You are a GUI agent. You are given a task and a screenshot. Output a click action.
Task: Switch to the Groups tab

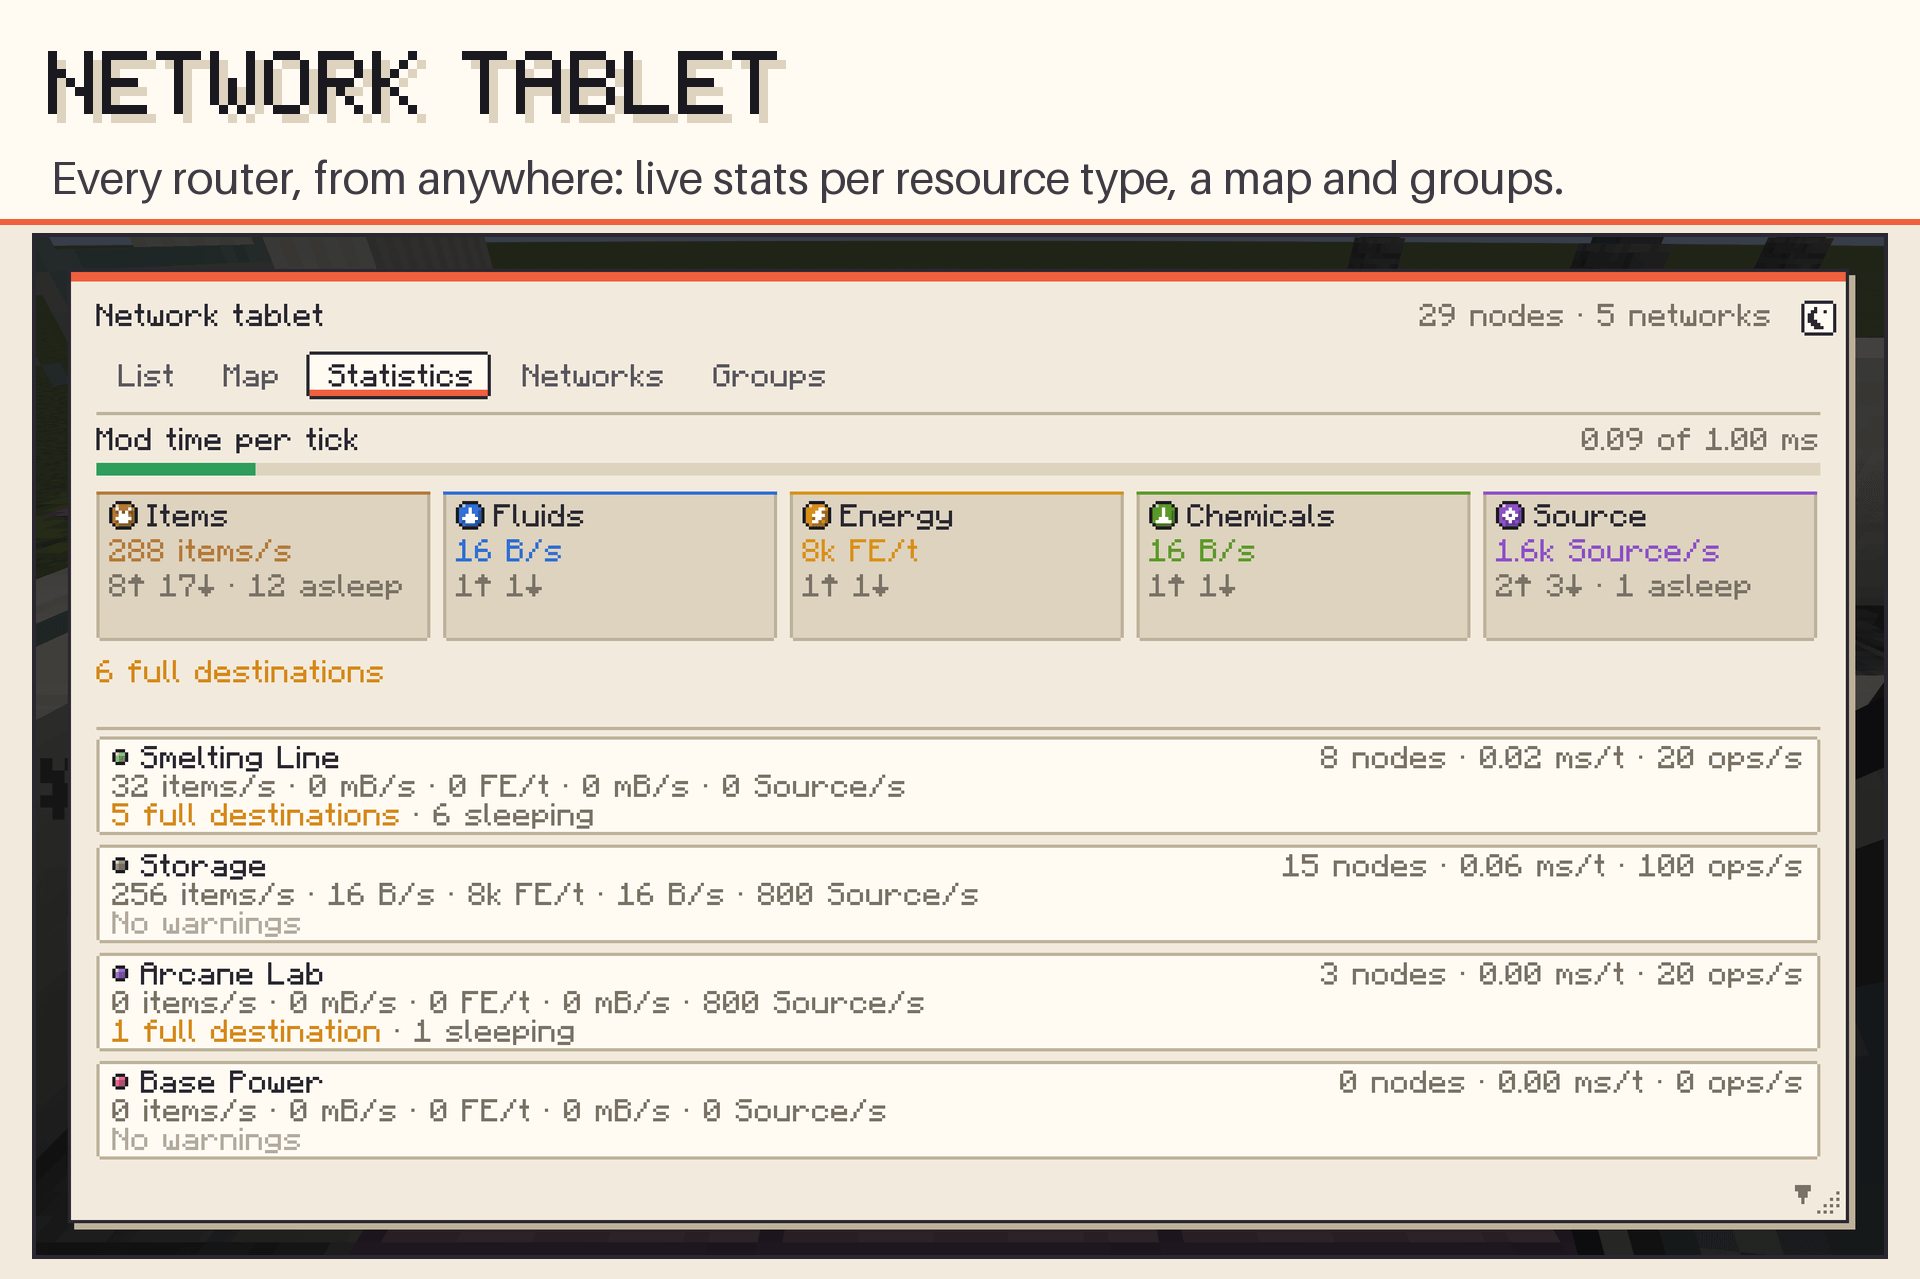pyautogui.click(x=769, y=376)
